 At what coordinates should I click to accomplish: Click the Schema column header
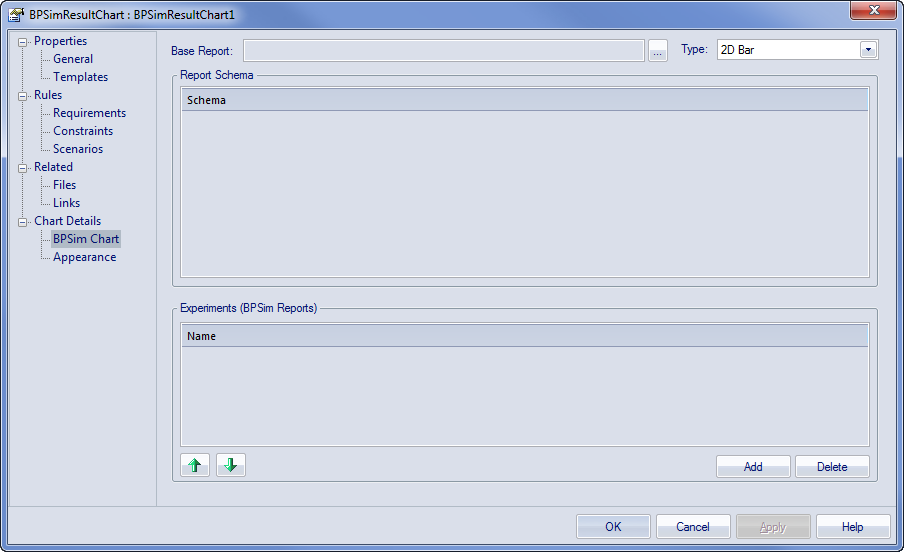tap(524, 100)
